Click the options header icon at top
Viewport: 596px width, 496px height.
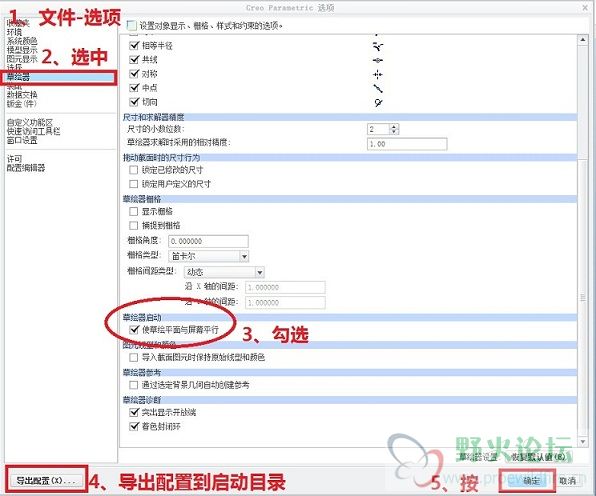132,25
